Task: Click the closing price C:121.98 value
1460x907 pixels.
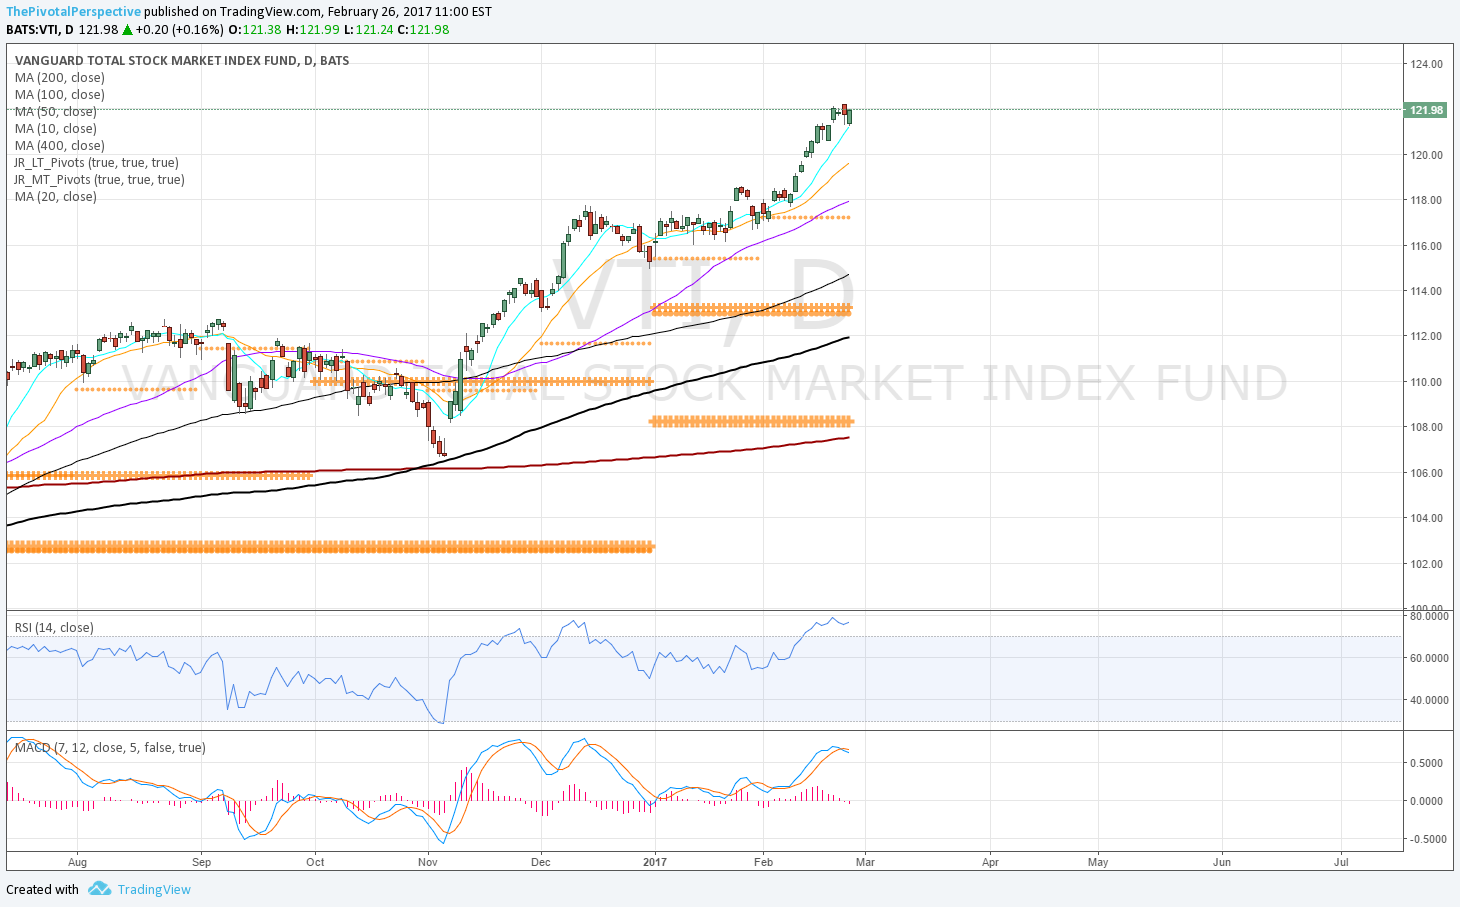Action: coord(423,29)
